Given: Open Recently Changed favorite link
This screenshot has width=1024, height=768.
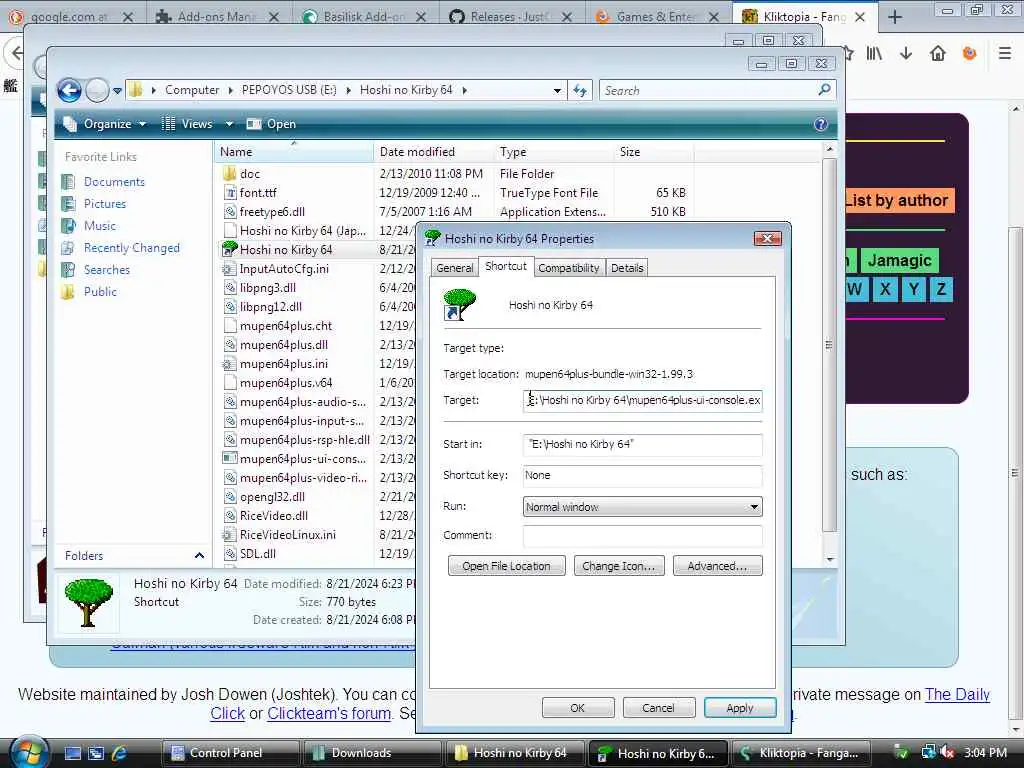Looking at the screenshot, I should pyautogui.click(x=131, y=248).
